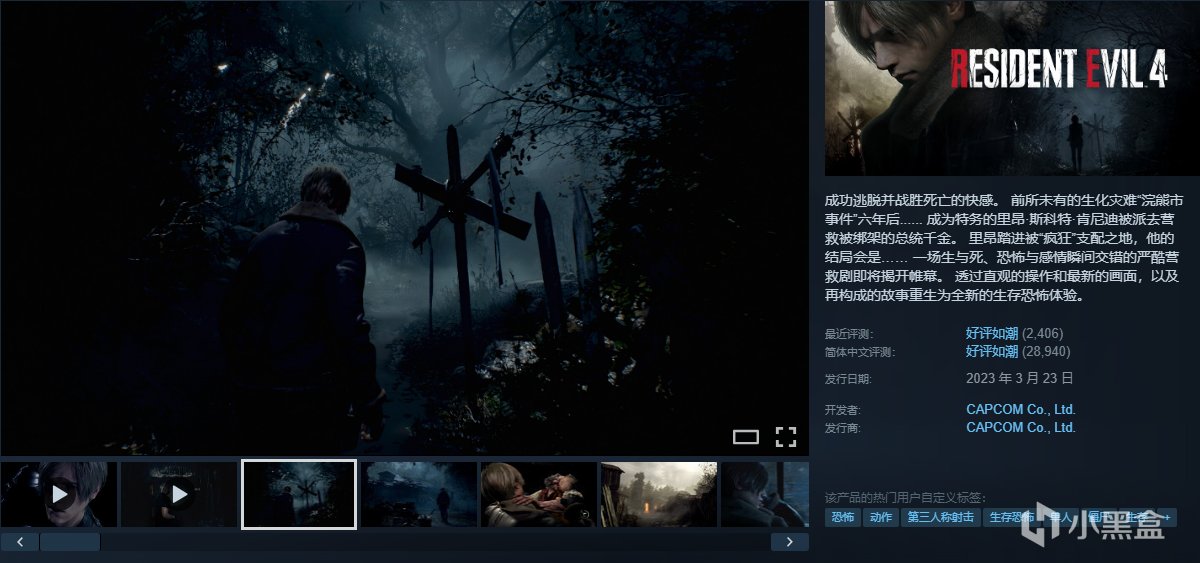Select the 第三人称射击 tag
This screenshot has height=563, width=1200.
tap(940, 517)
